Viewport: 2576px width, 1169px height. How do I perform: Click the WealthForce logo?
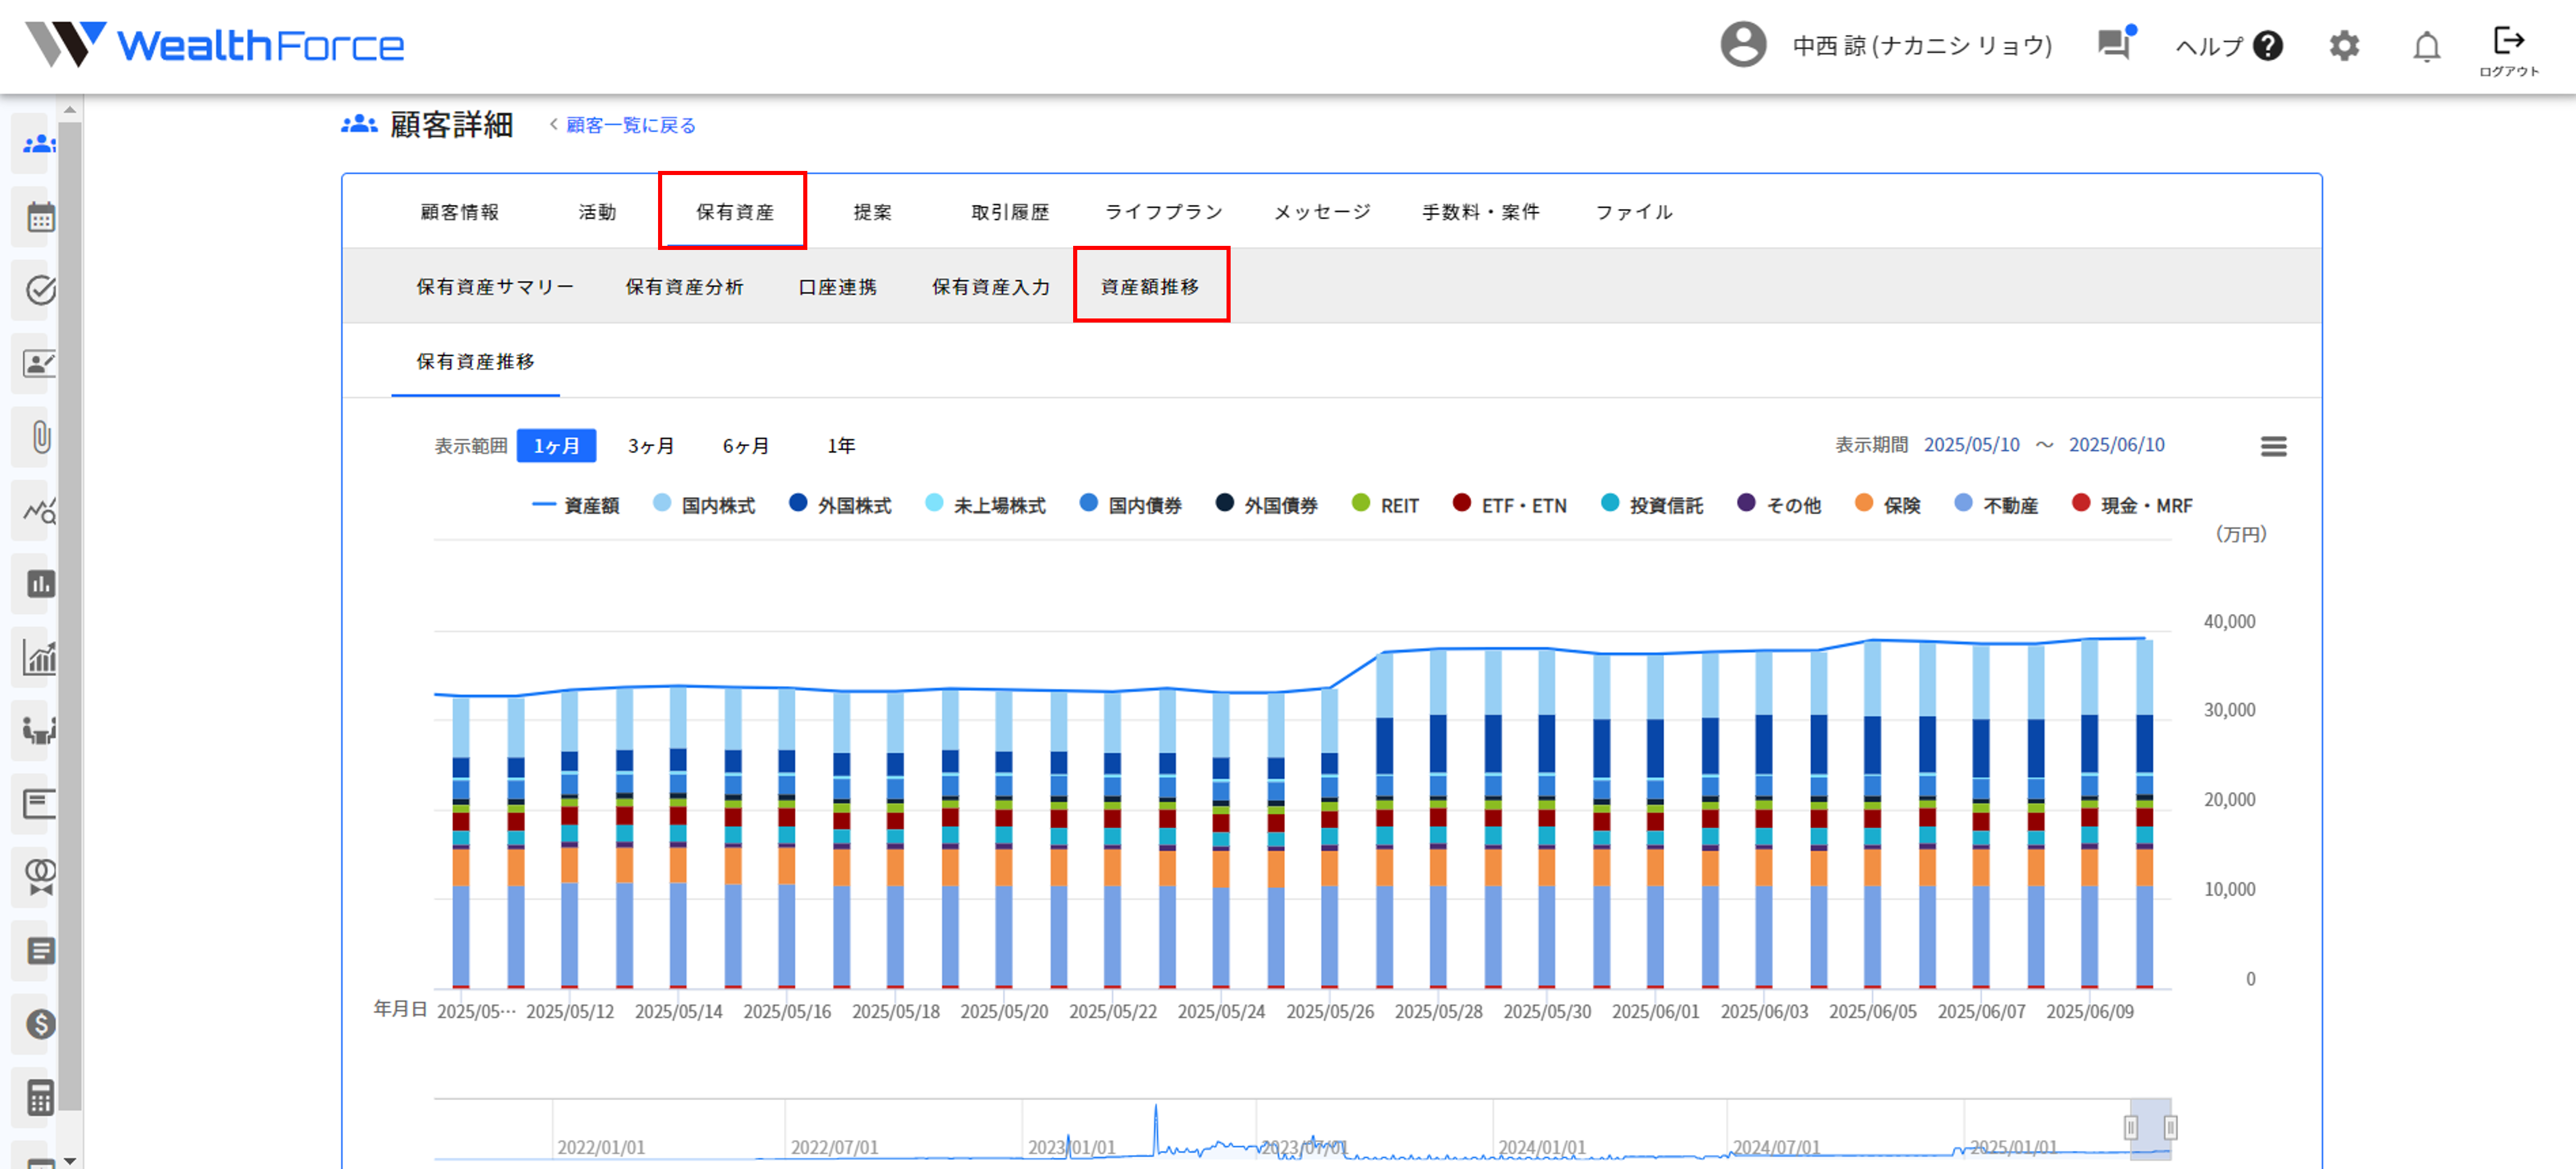tap(215, 45)
